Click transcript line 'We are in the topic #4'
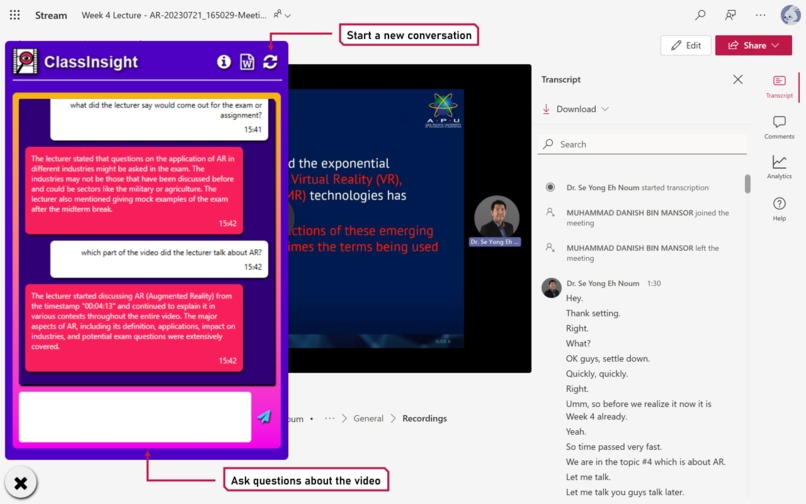 (x=646, y=462)
